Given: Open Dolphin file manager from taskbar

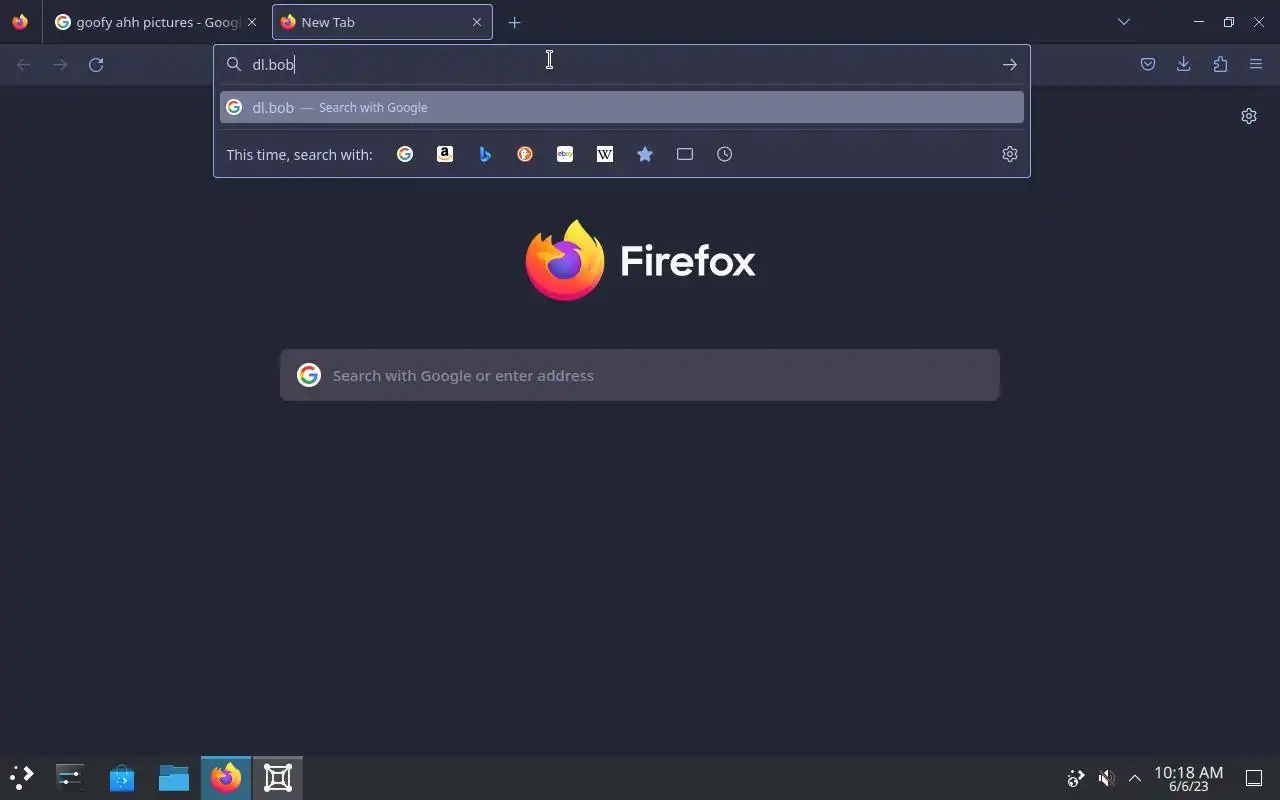Looking at the screenshot, I should (x=174, y=777).
